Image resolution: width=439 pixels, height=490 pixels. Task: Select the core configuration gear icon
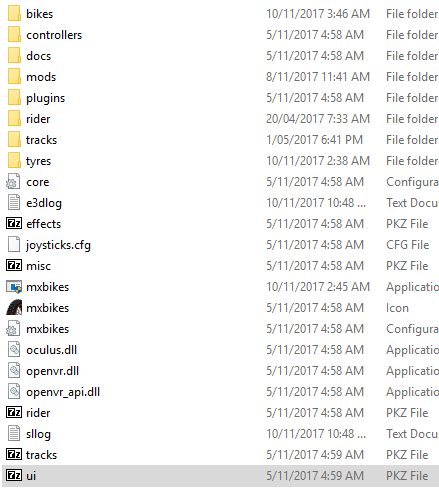click(x=13, y=182)
